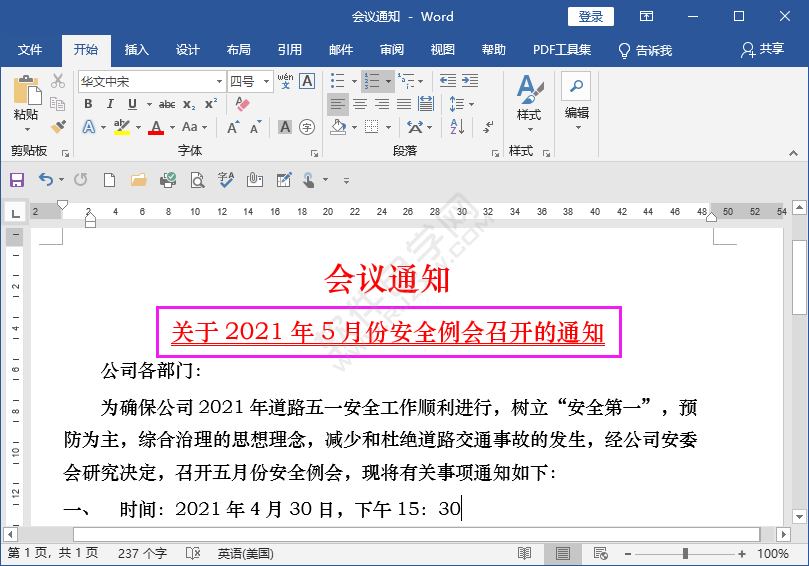Click the Clear Formatting eraser icon
809x566 pixels.
[242, 104]
